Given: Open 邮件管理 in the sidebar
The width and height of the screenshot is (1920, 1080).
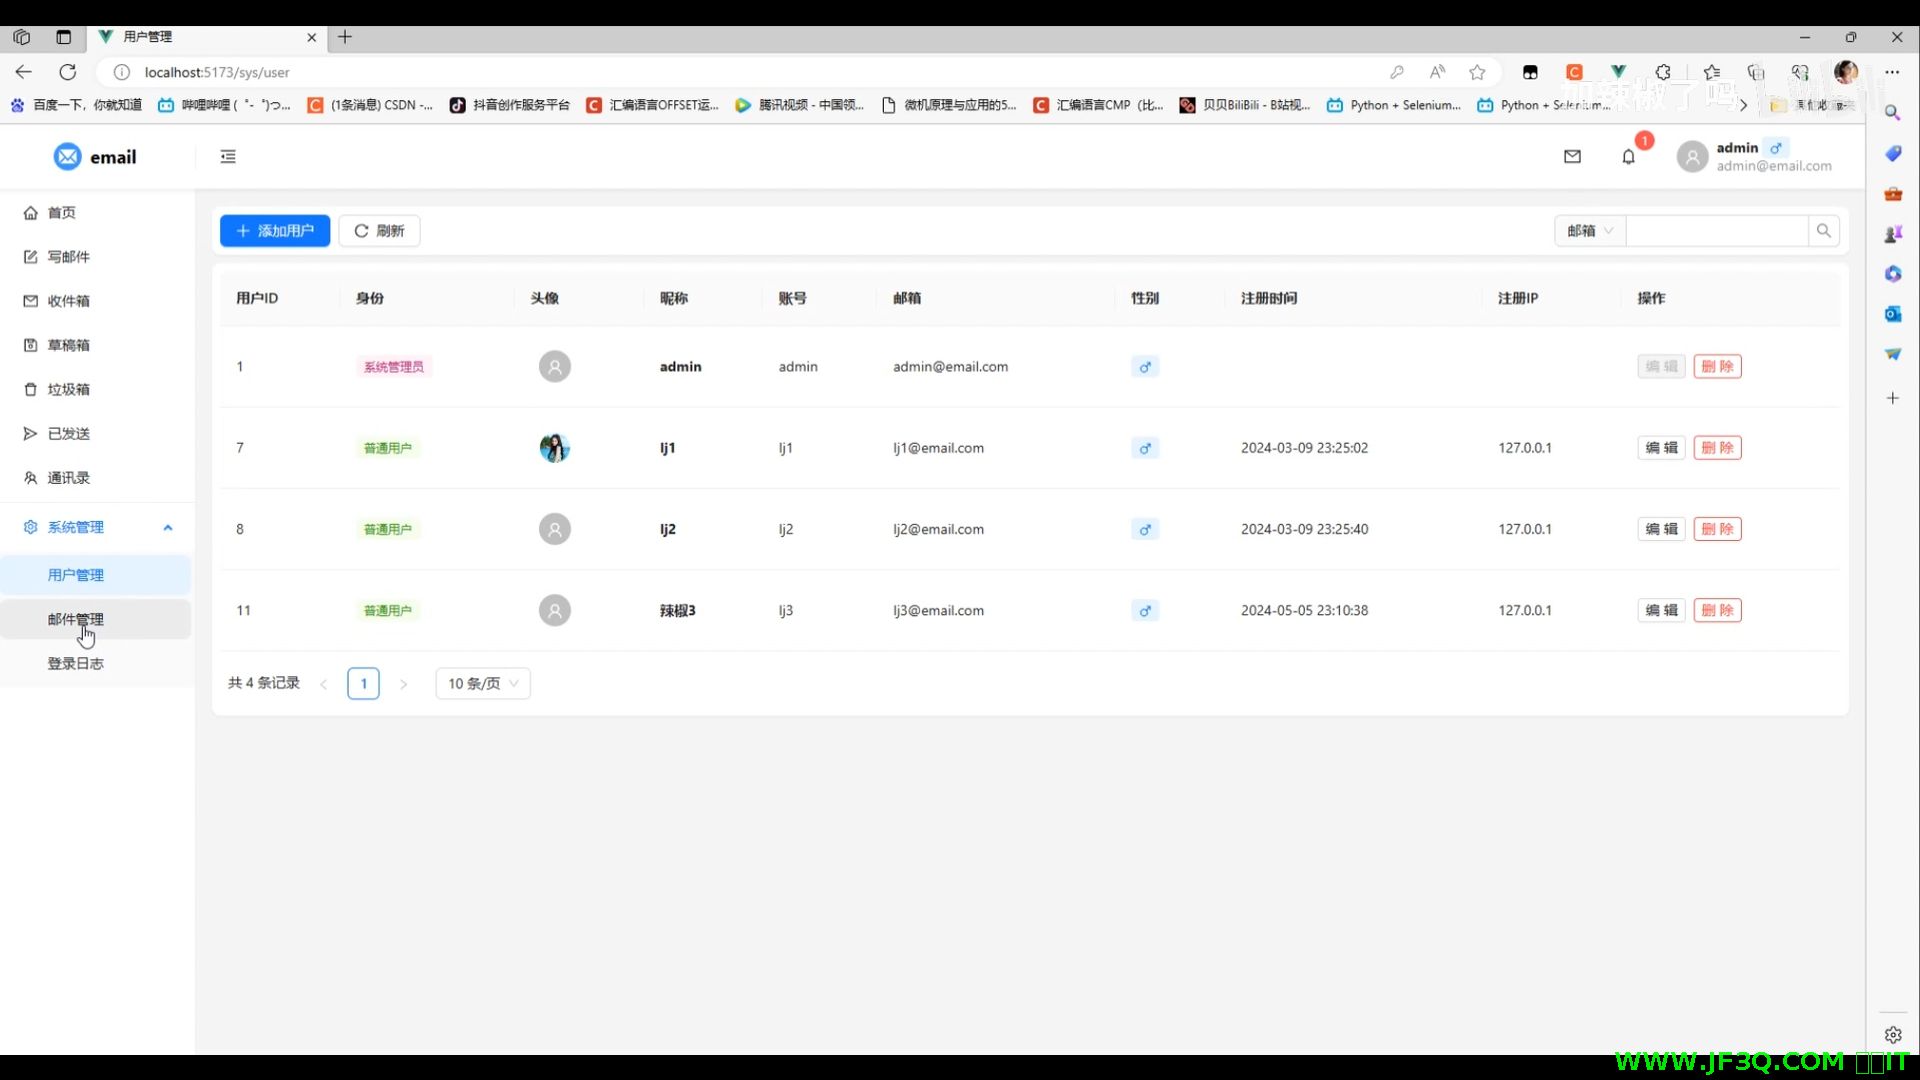Looking at the screenshot, I should click(x=76, y=619).
